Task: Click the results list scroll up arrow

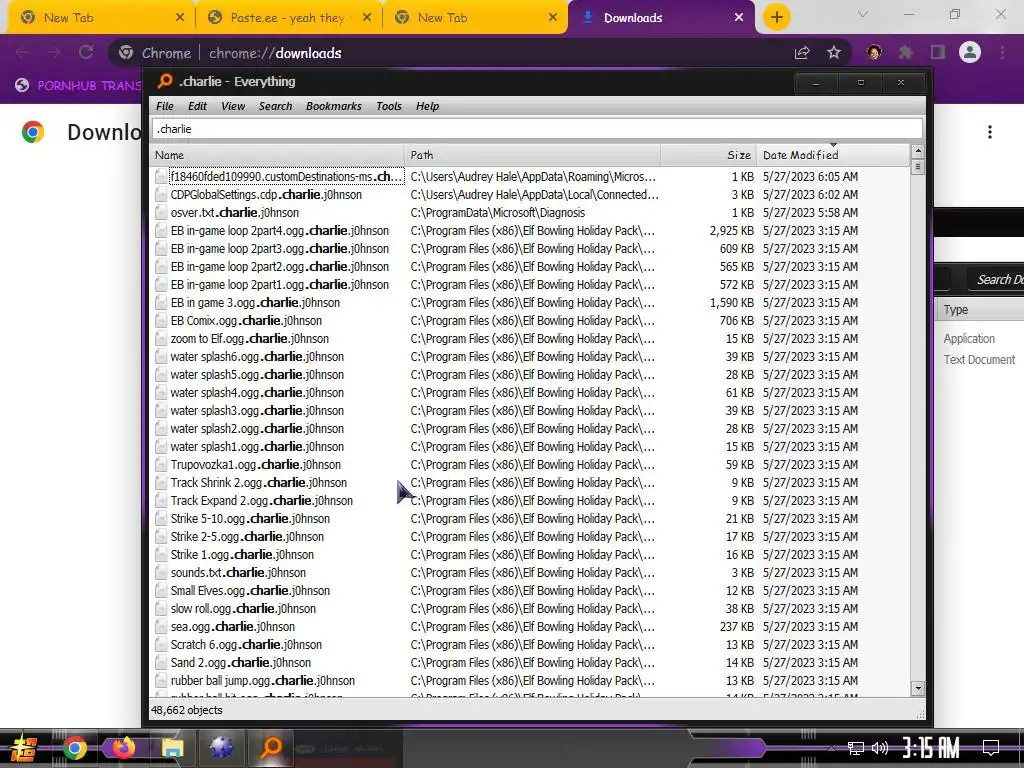Action: [x=918, y=152]
